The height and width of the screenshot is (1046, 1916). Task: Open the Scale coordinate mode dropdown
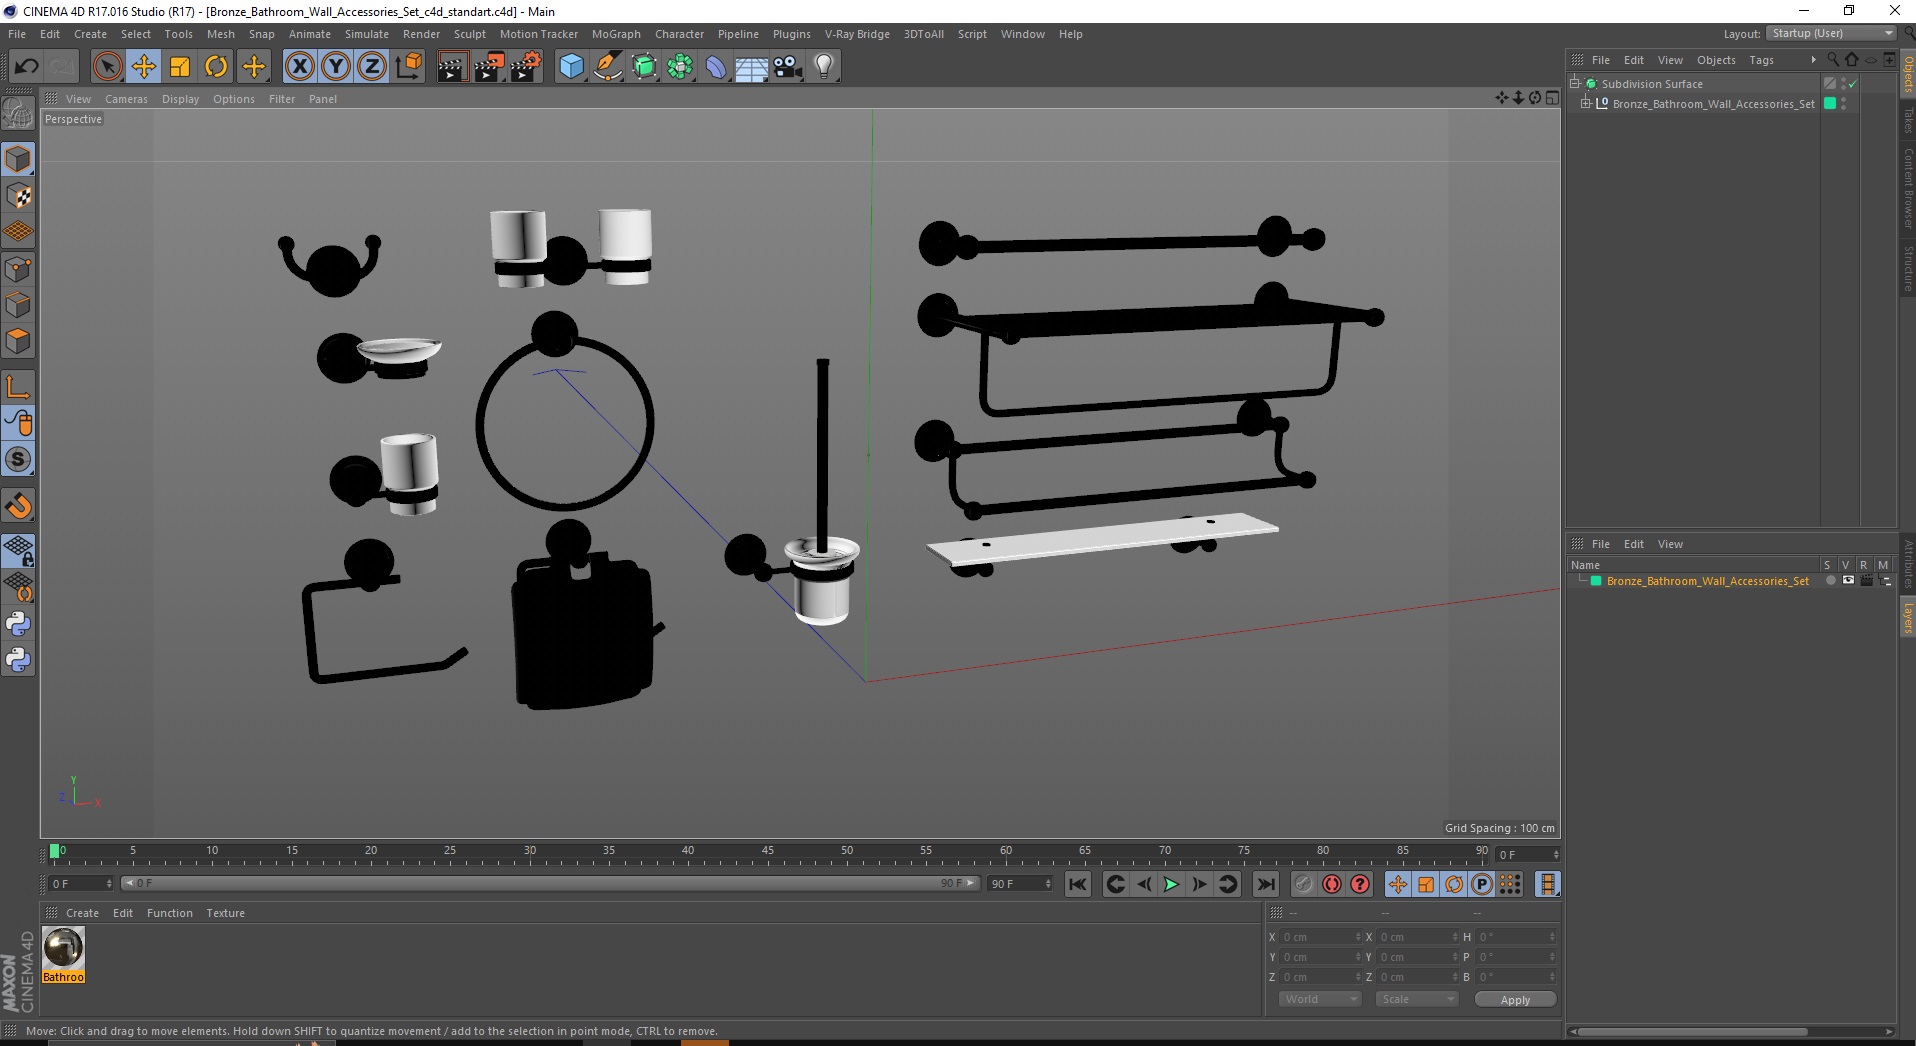pyautogui.click(x=1417, y=999)
